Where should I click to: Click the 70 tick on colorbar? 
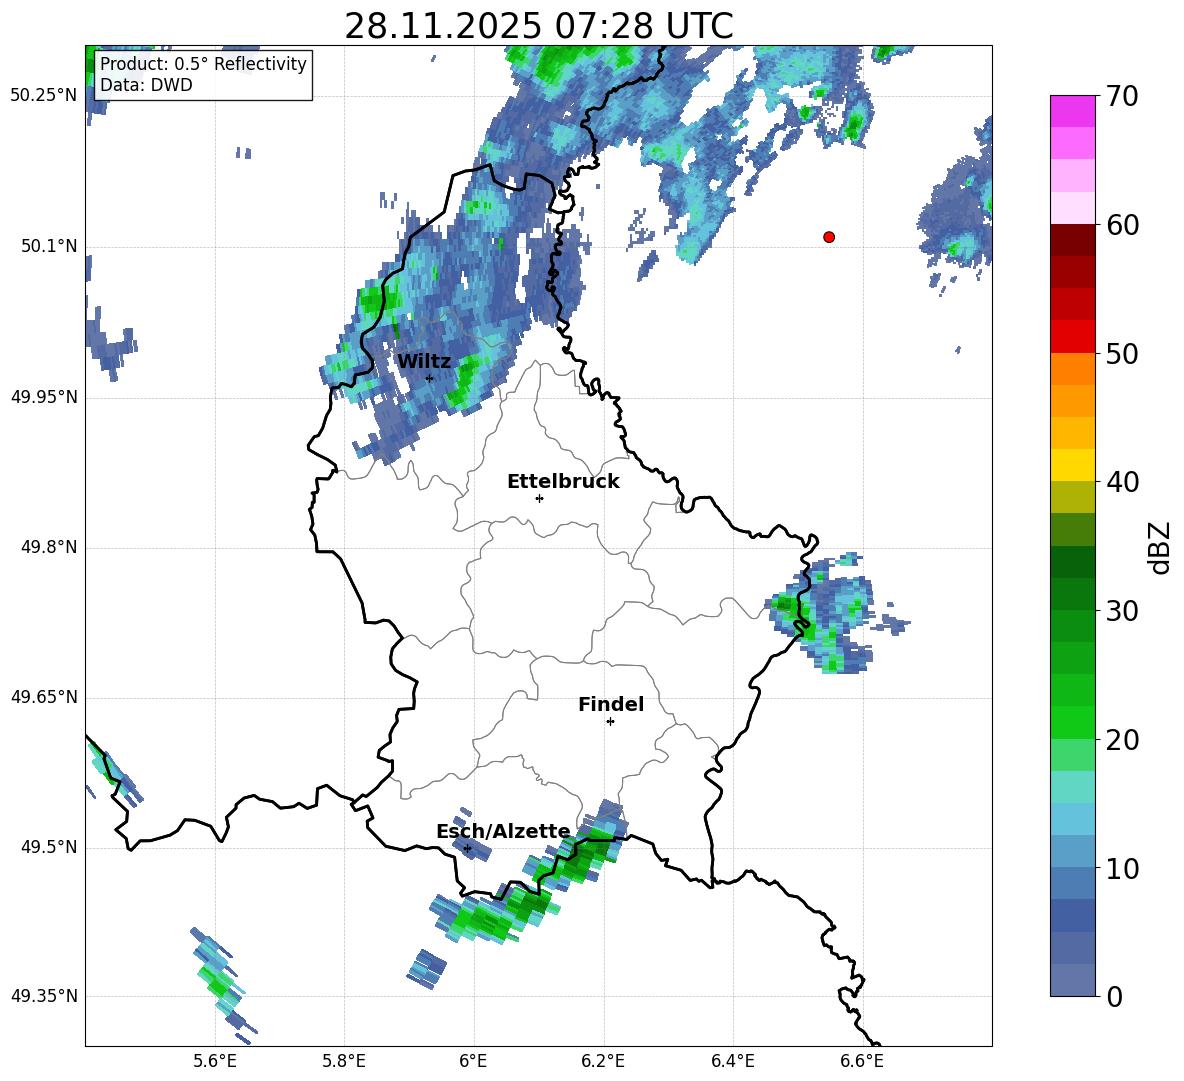click(x=1121, y=96)
